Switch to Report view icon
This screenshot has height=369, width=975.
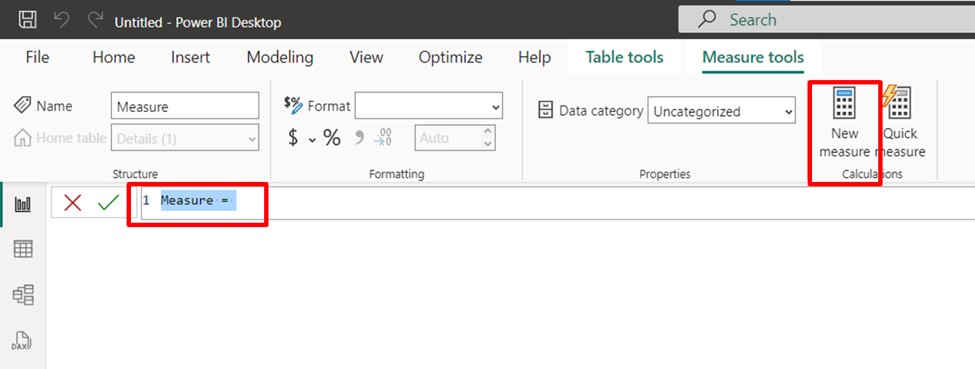coord(23,204)
